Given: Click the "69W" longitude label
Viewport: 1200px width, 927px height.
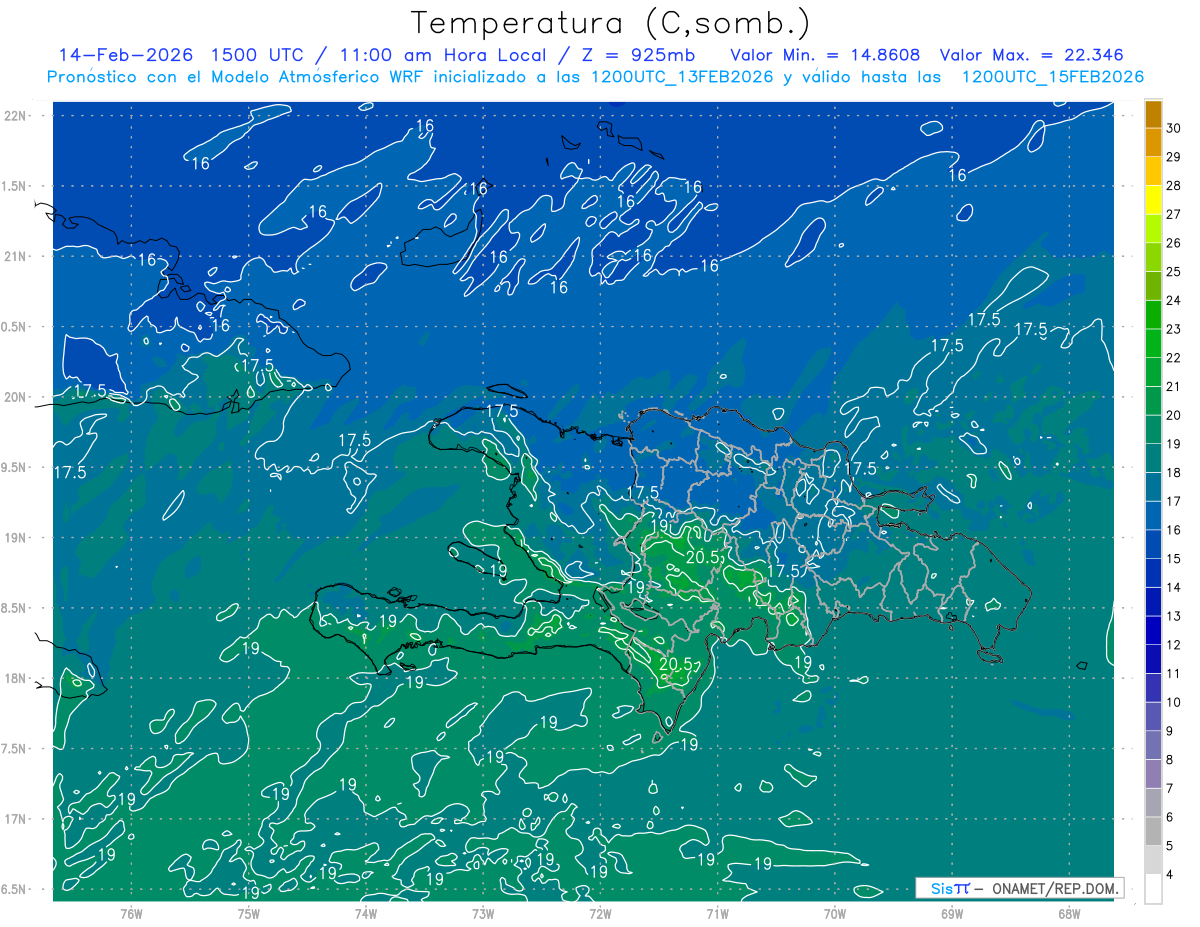Looking at the screenshot, I should point(952,913).
